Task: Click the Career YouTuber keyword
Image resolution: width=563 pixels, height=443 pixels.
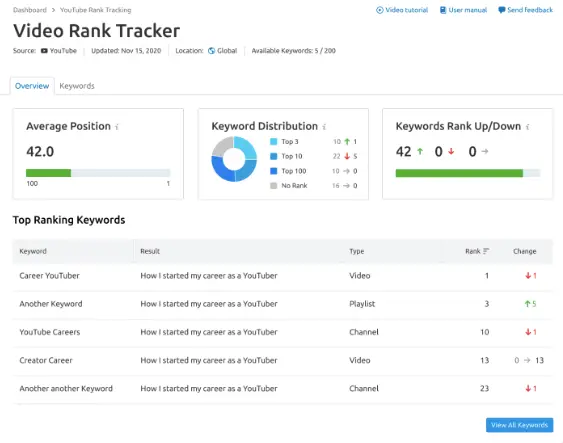Action: click(x=50, y=276)
